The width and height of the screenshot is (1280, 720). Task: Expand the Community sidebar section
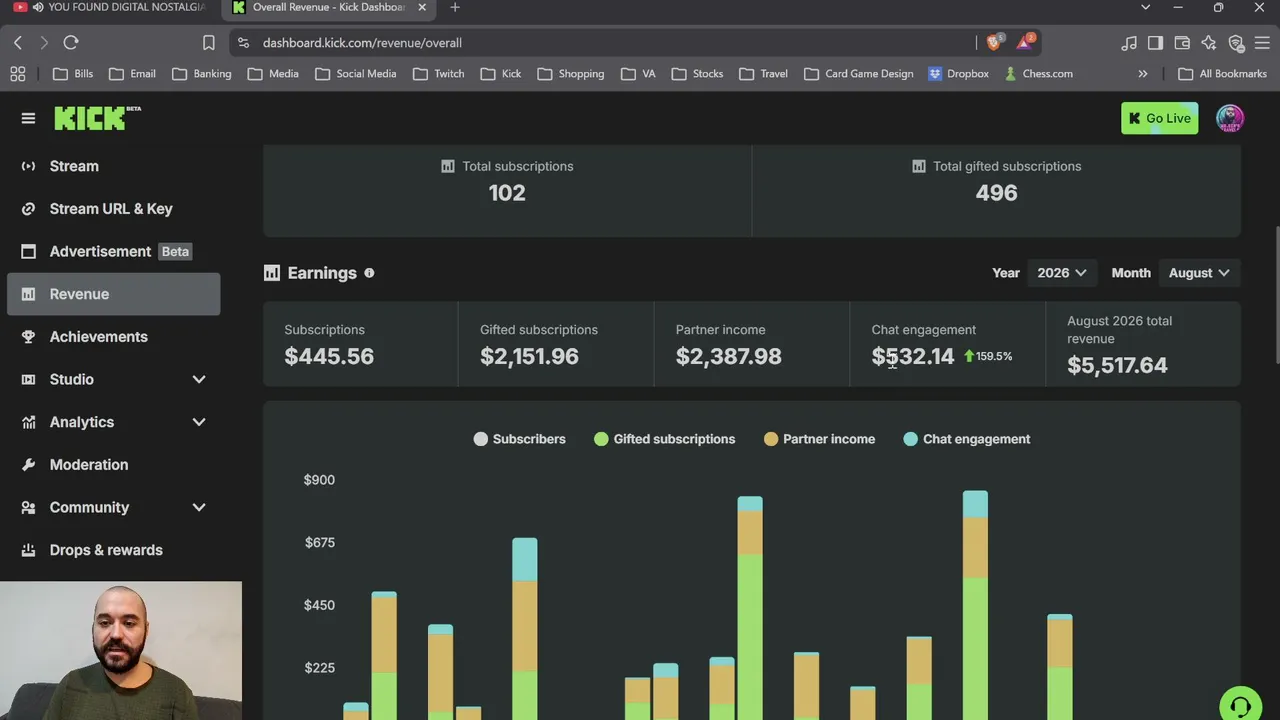113,507
